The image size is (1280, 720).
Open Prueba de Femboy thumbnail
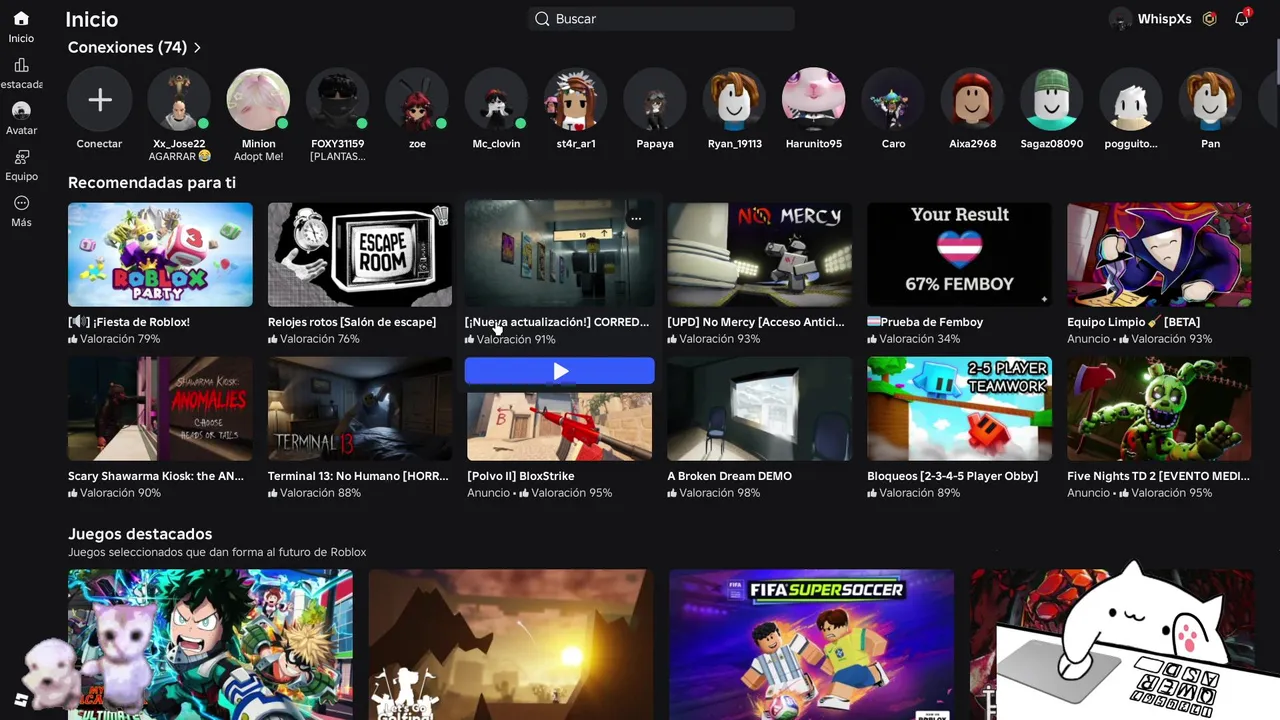(960, 255)
